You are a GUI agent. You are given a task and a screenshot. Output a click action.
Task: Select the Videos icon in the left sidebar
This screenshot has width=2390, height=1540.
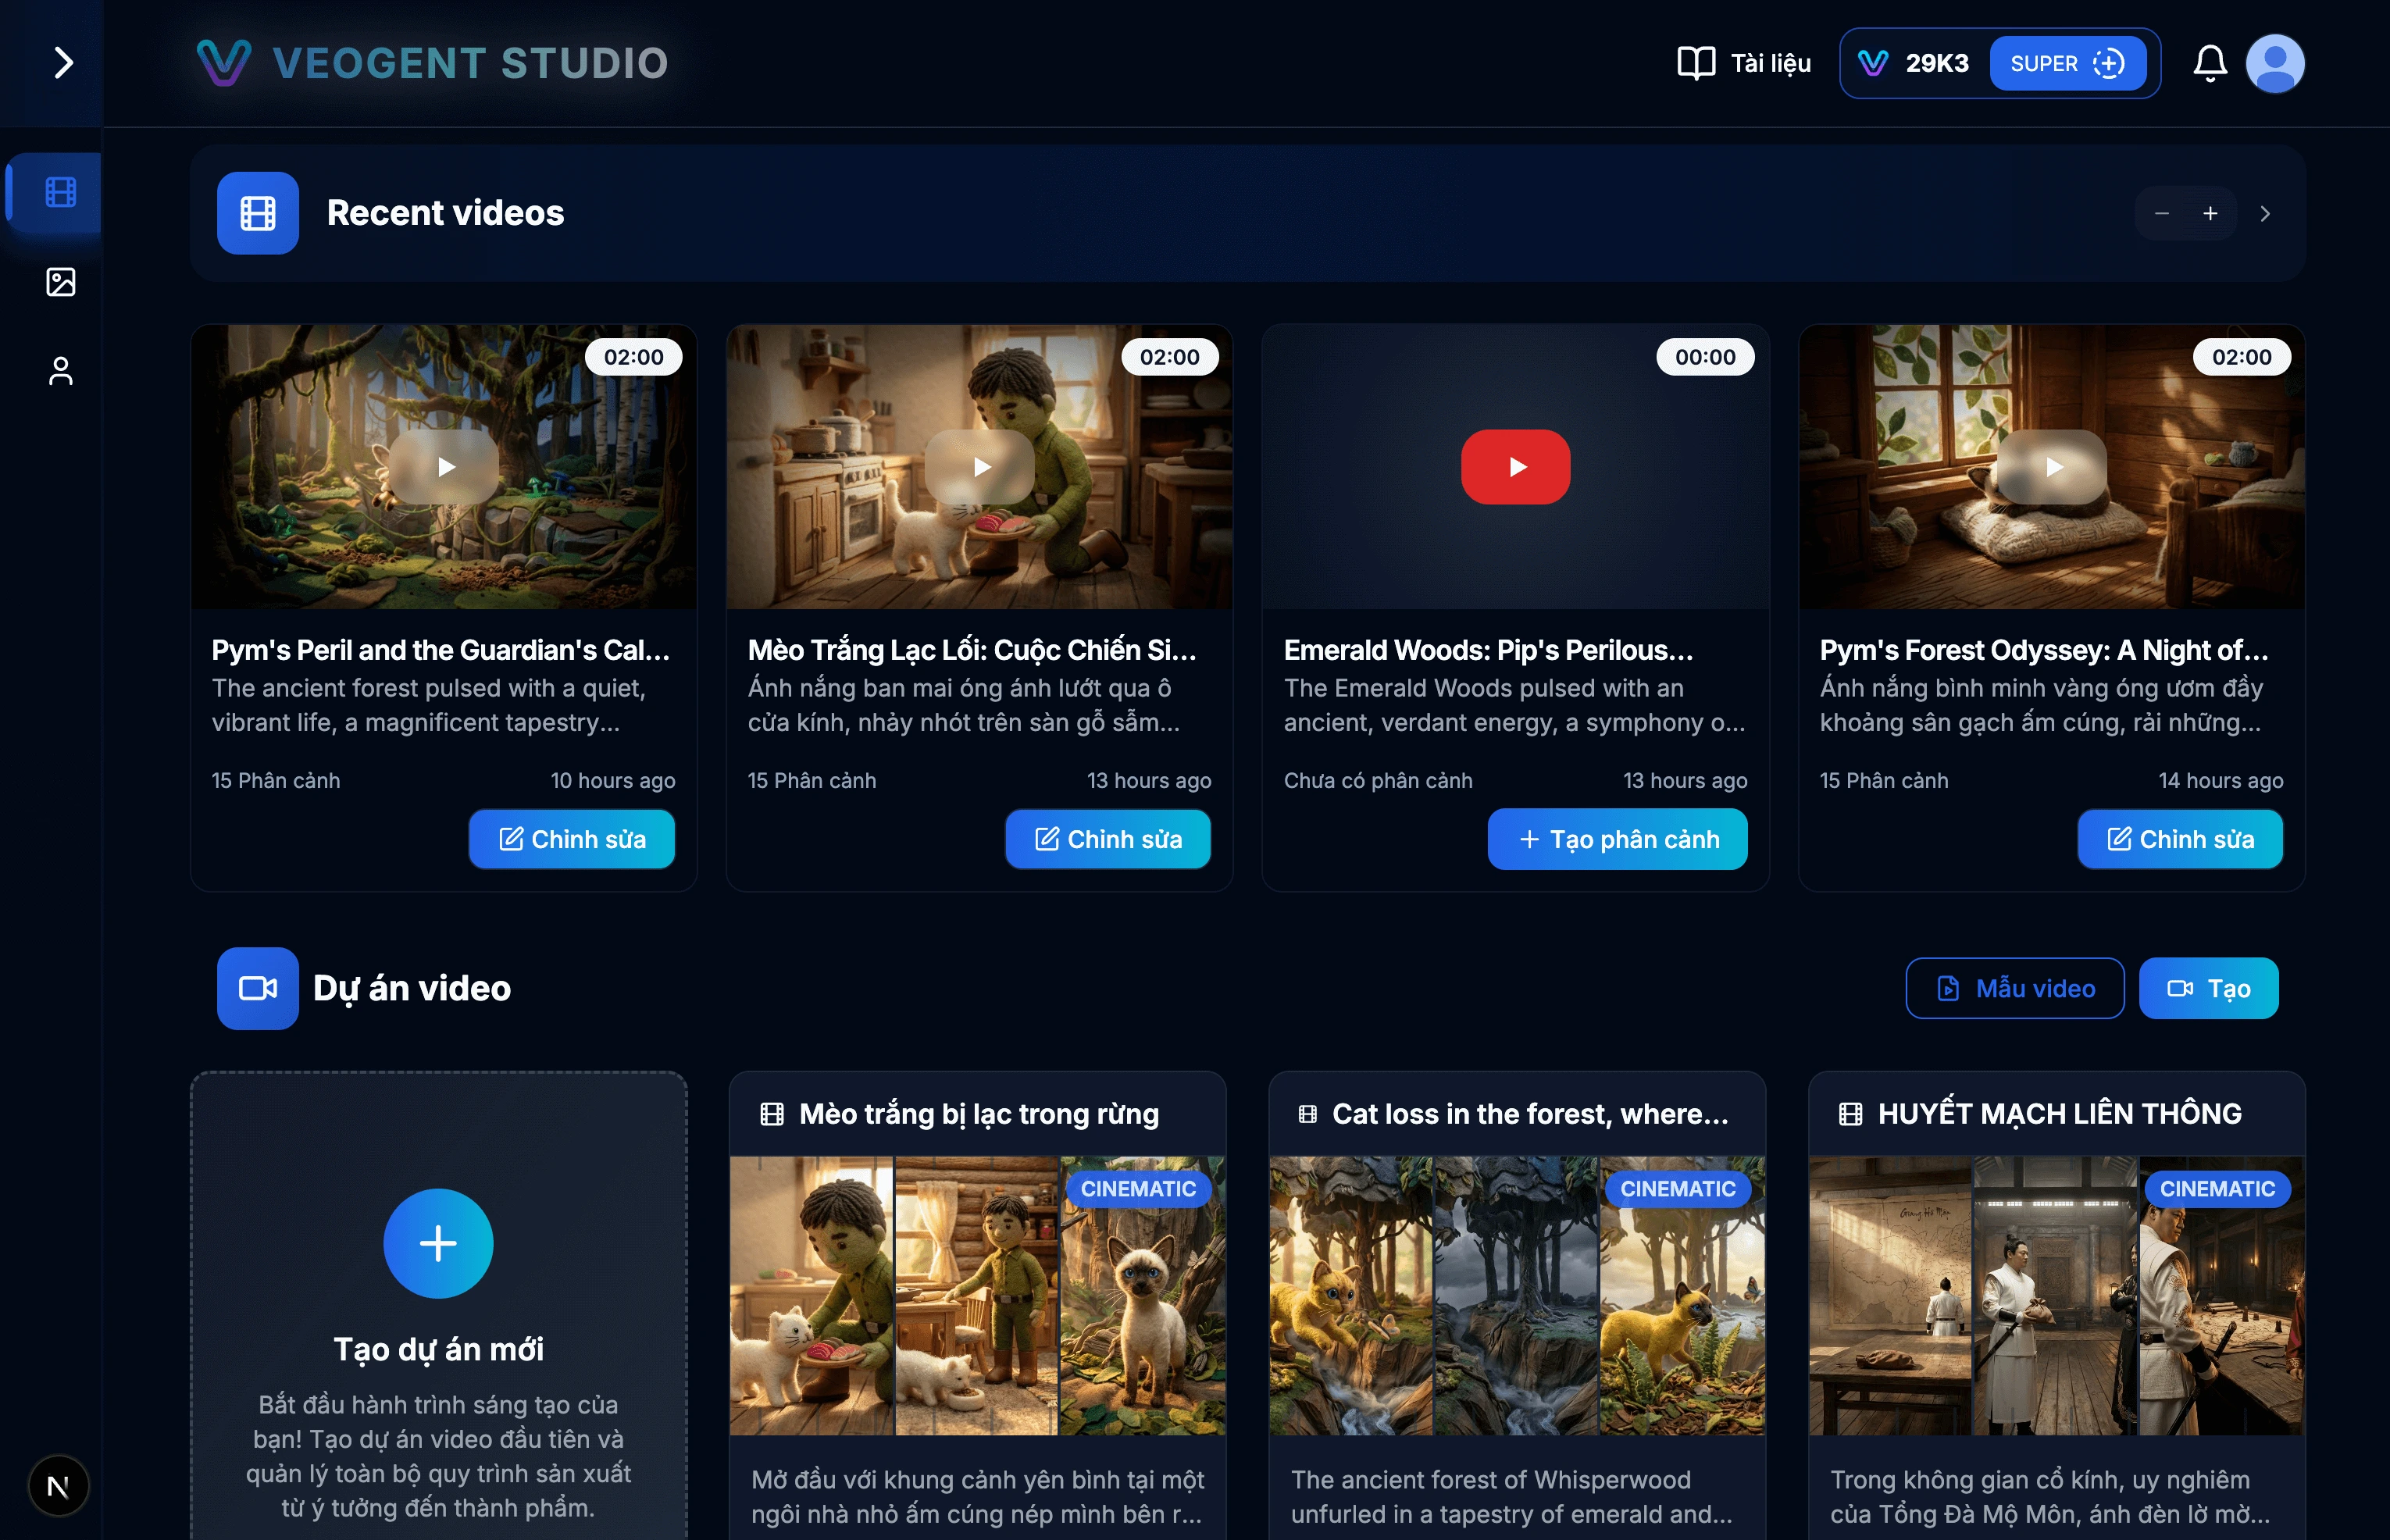click(61, 194)
